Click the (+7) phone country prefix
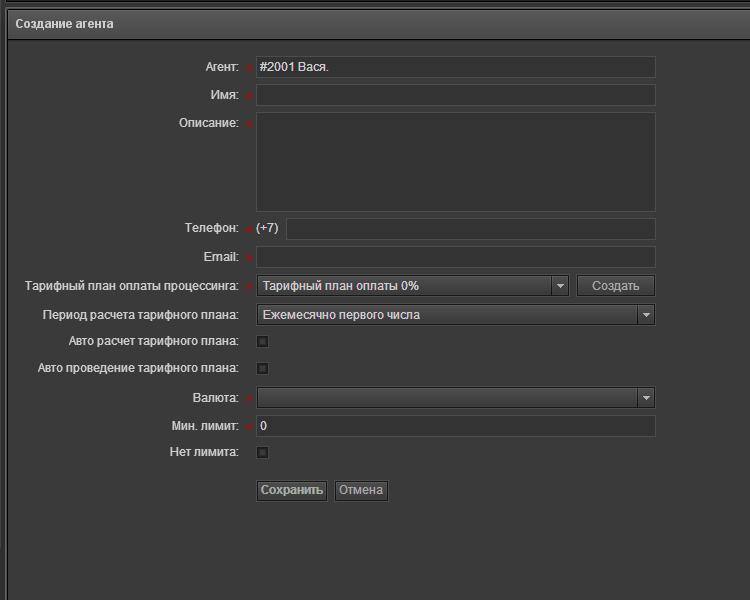Viewport: 750px width, 600px height. pos(267,228)
